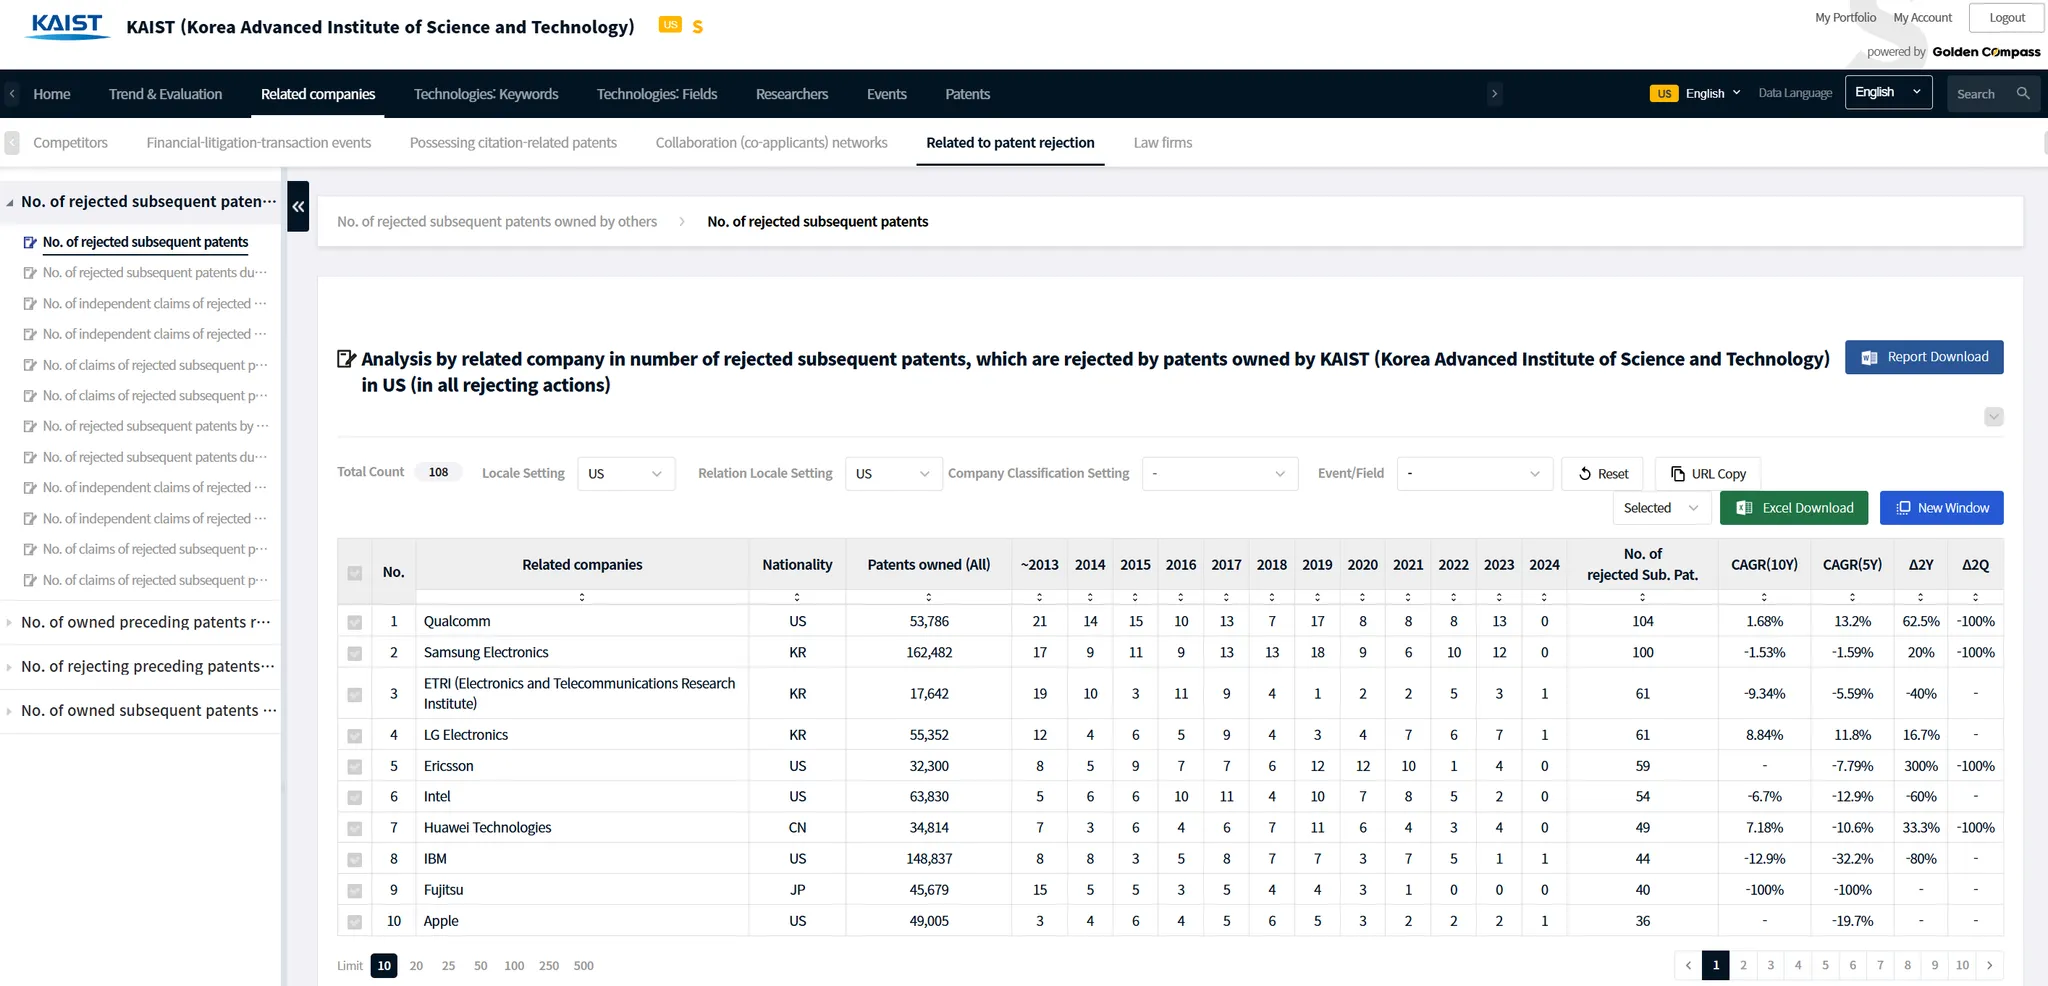Click the sub-tab left scroll arrow
The height and width of the screenshot is (986, 2048).
[12, 143]
